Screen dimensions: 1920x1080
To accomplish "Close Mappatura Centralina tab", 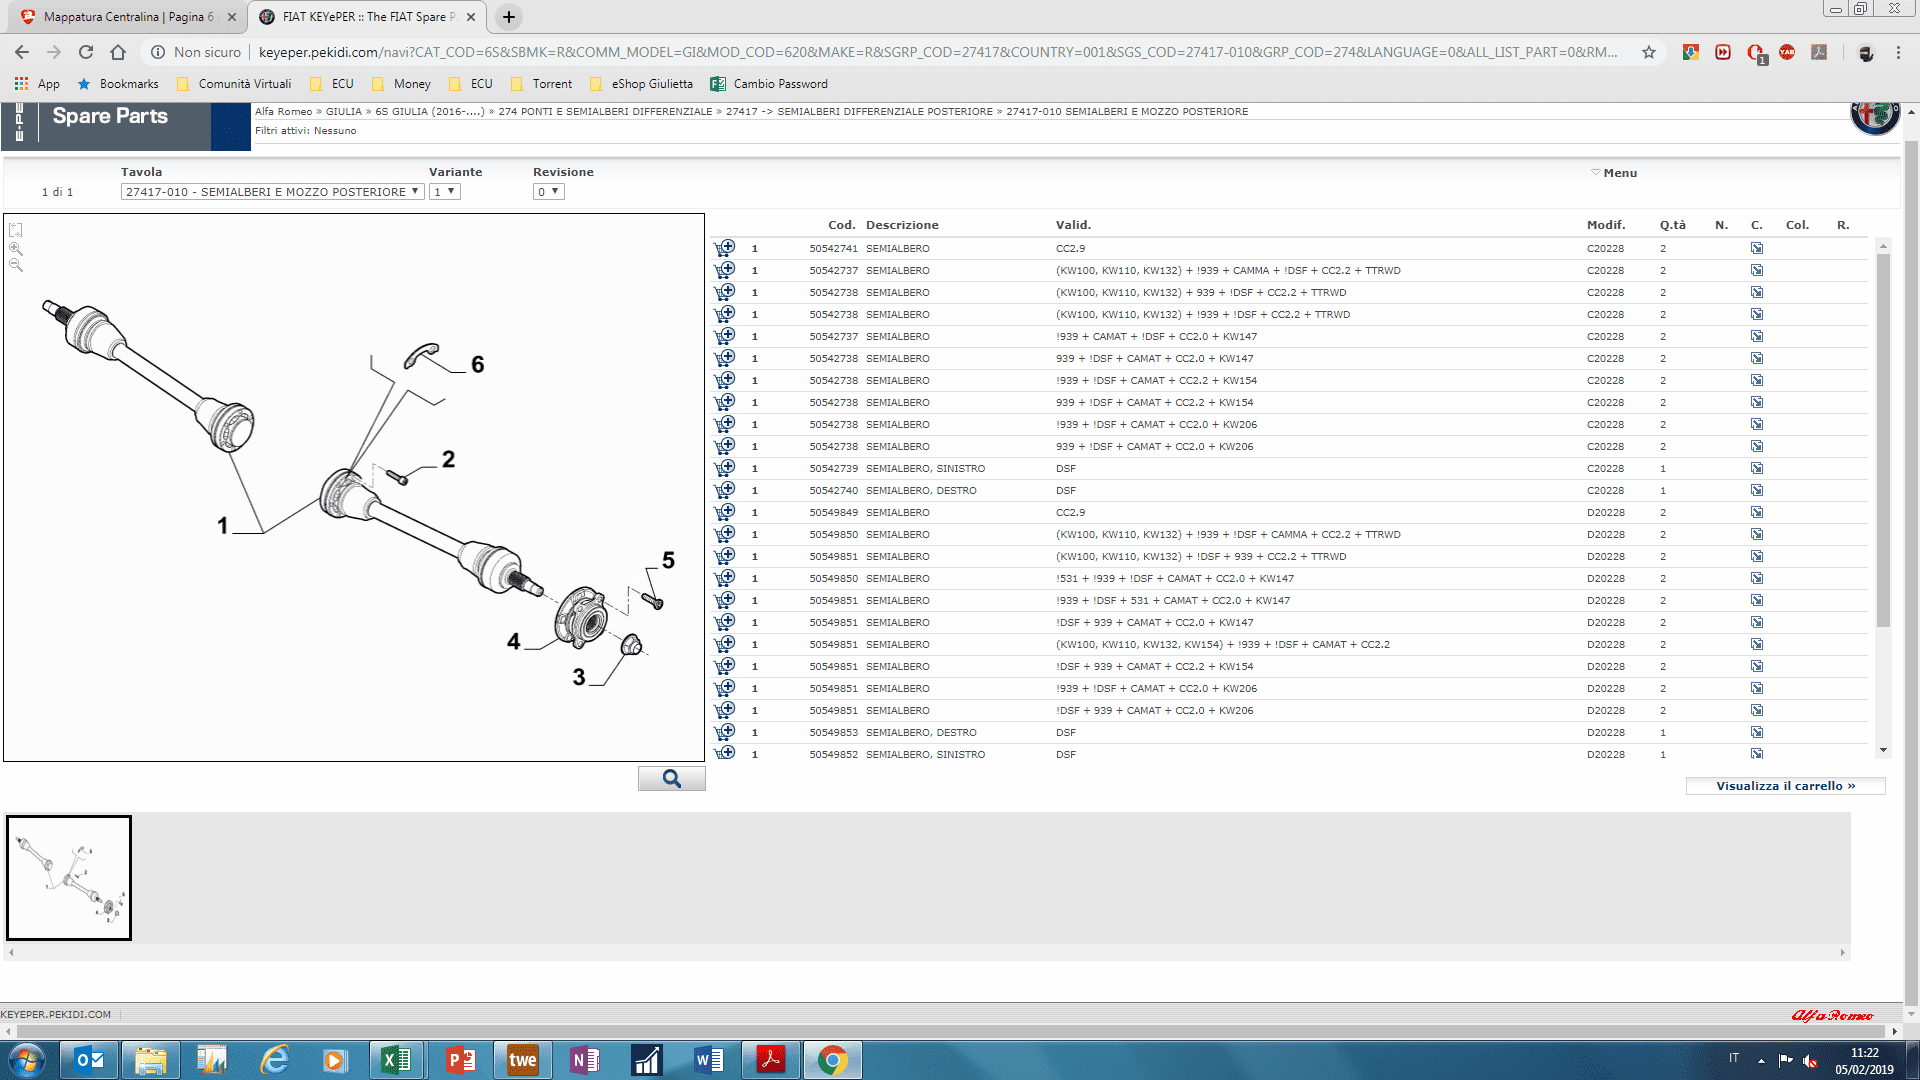I will click(x=232, y=17).
